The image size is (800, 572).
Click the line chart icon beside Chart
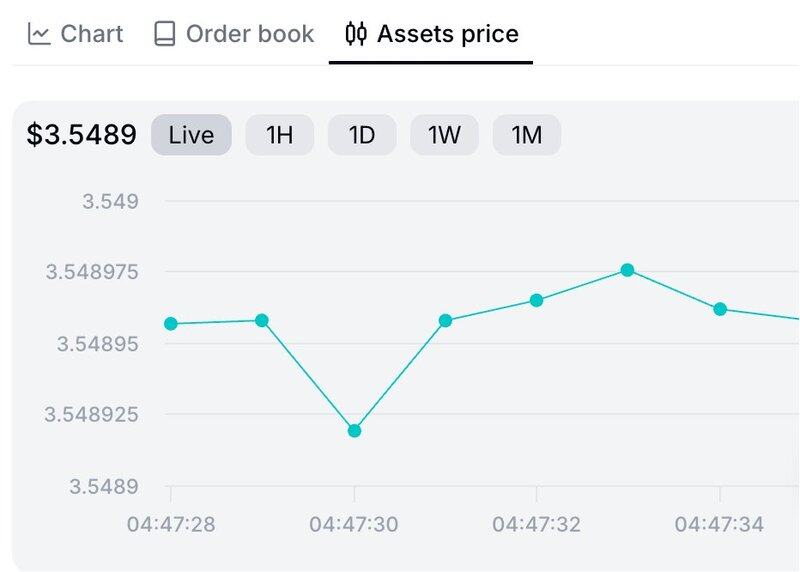click(x=39, y=34)
